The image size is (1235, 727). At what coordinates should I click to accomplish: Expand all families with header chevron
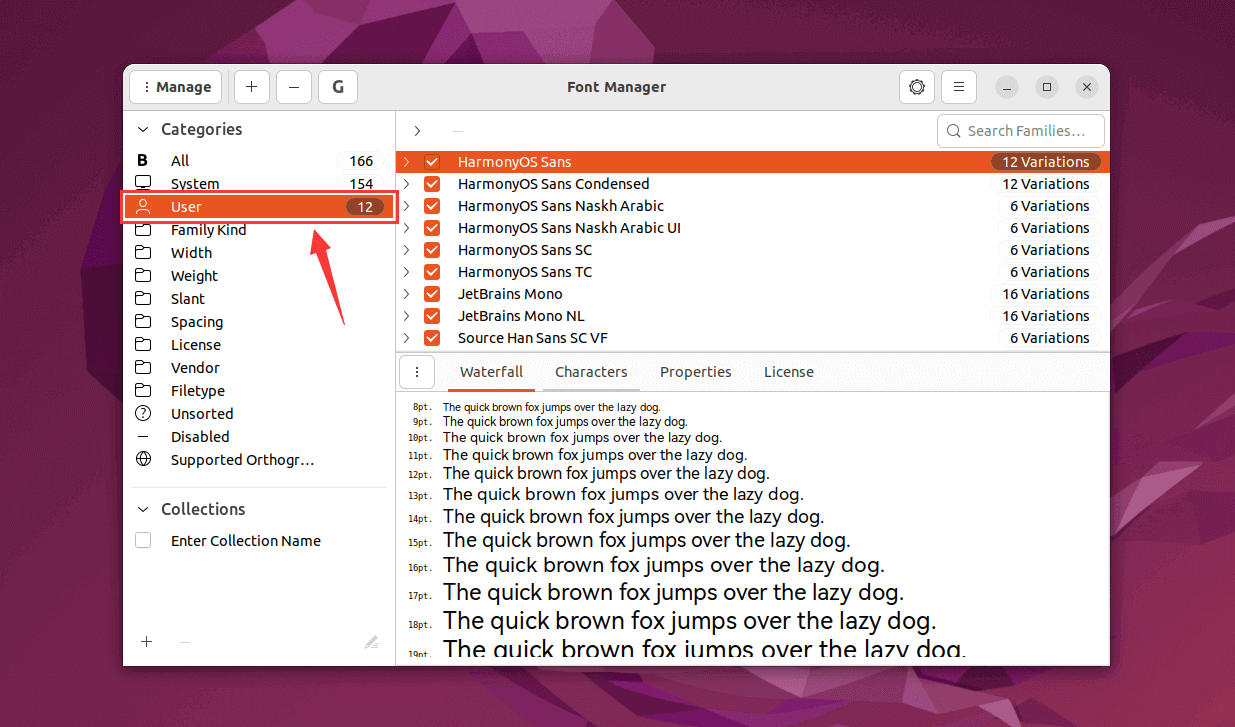[x=417, y=131]
